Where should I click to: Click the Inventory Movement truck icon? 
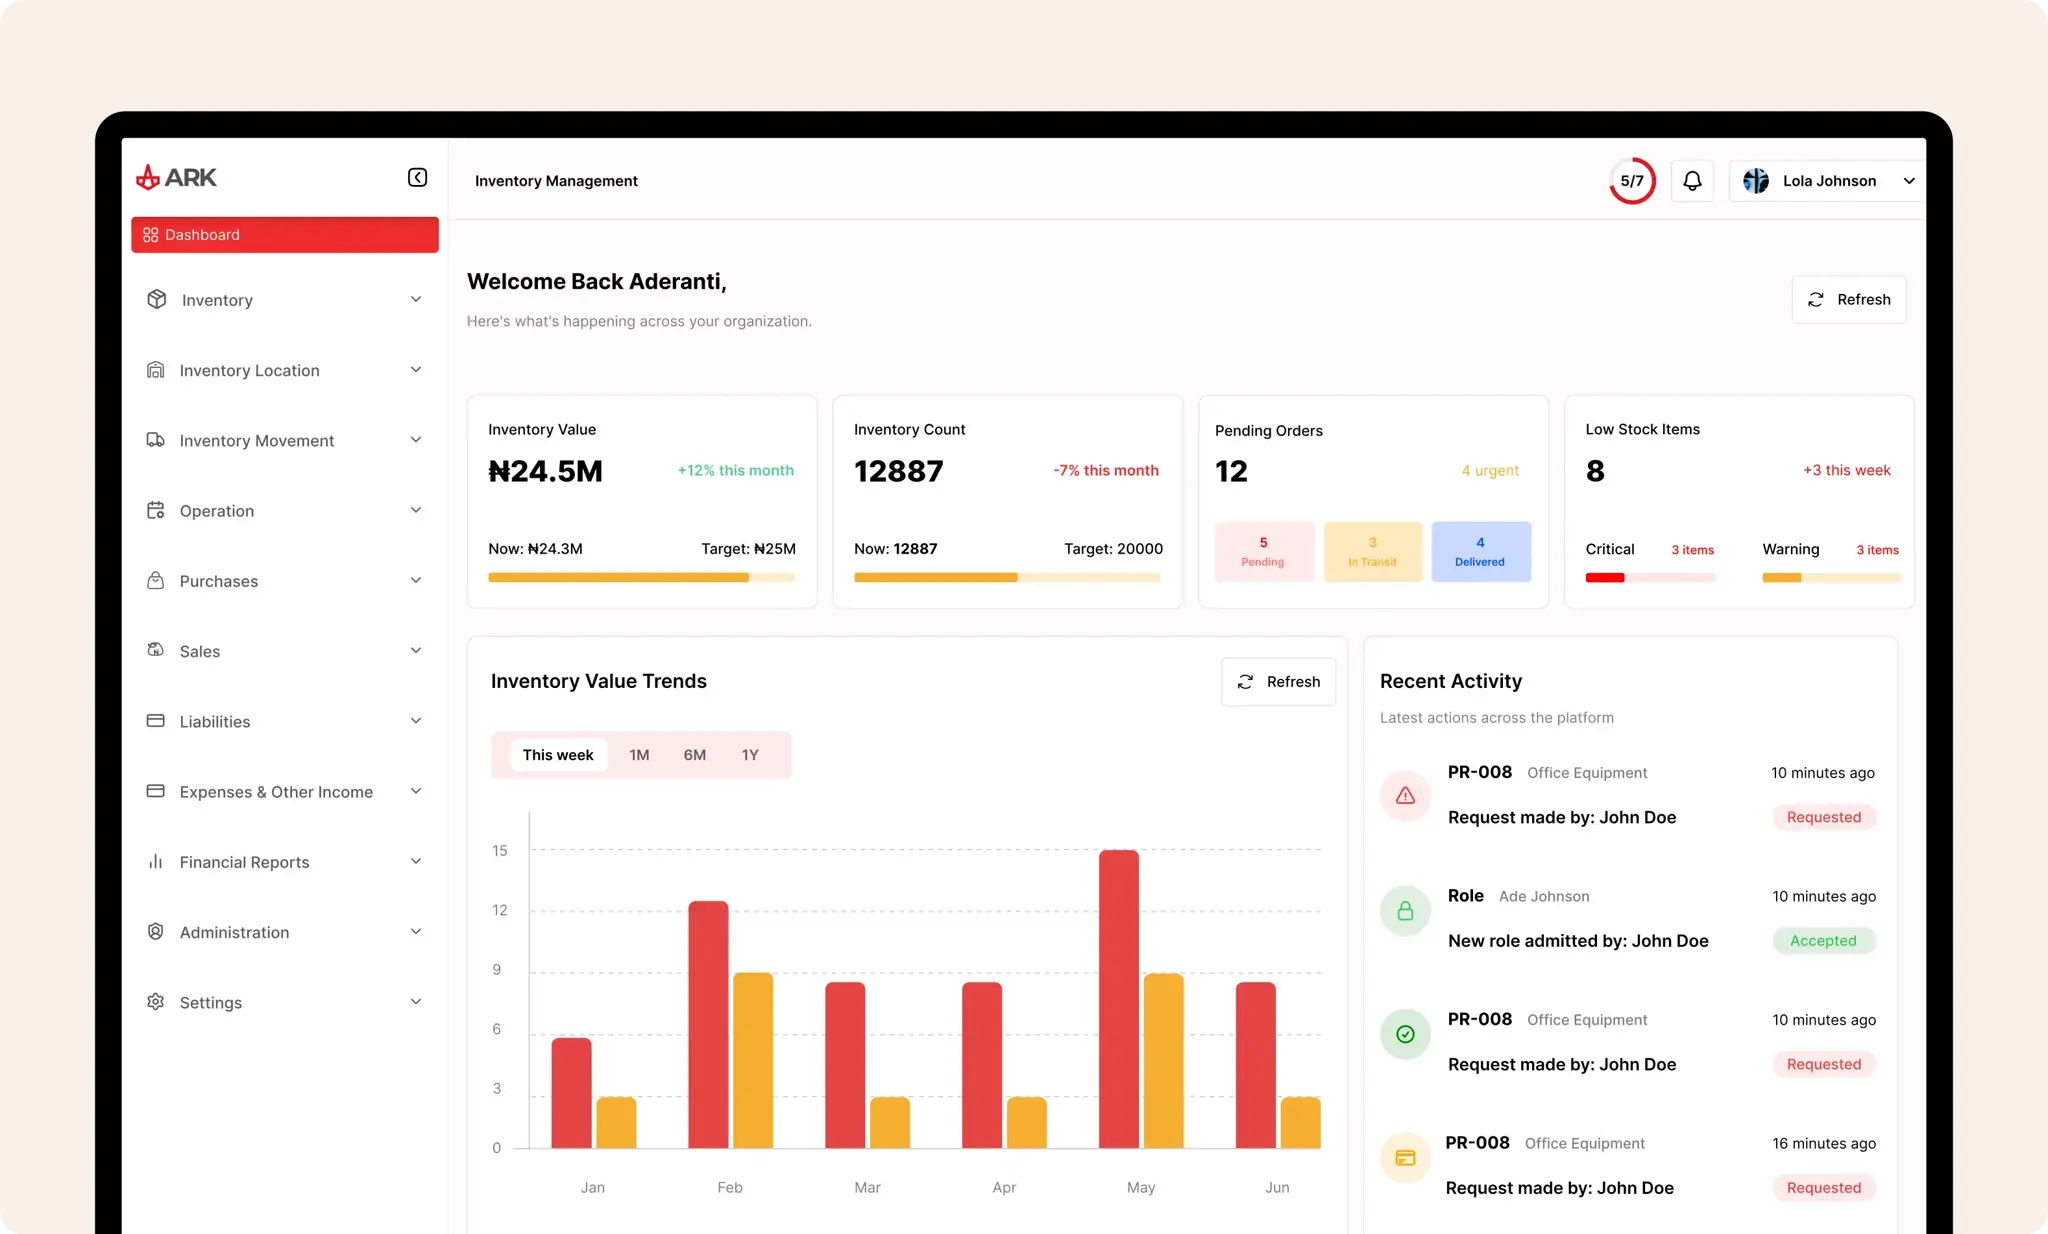[x=156, y=440]
